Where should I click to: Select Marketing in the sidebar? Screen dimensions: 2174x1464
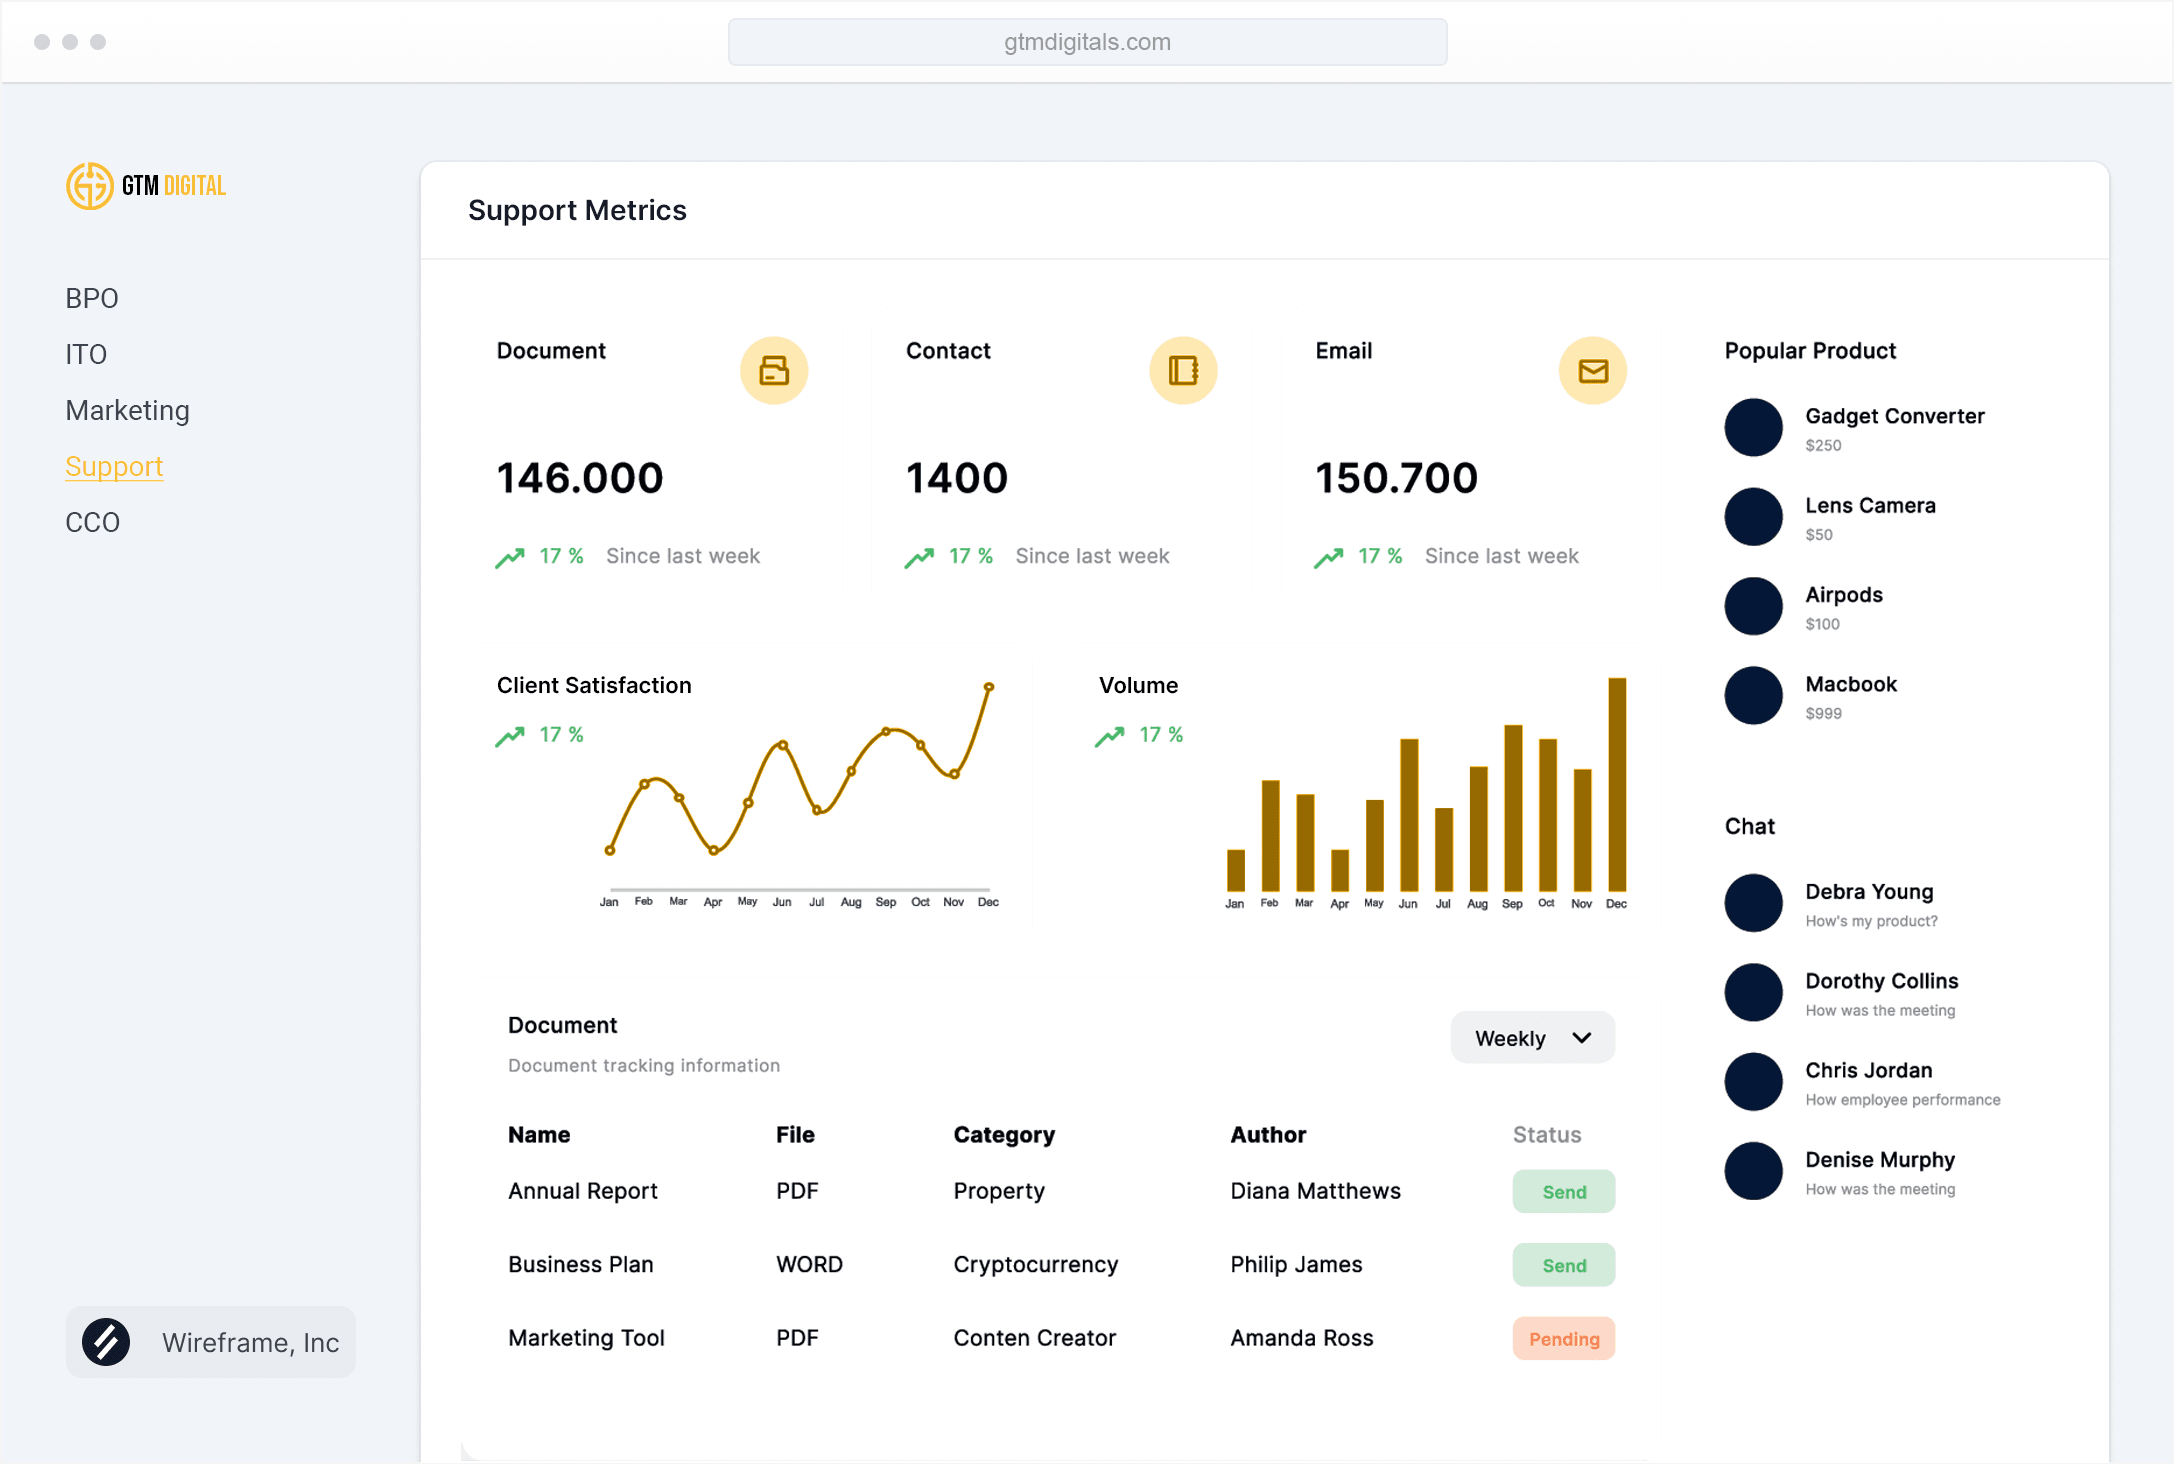(127, 411)
